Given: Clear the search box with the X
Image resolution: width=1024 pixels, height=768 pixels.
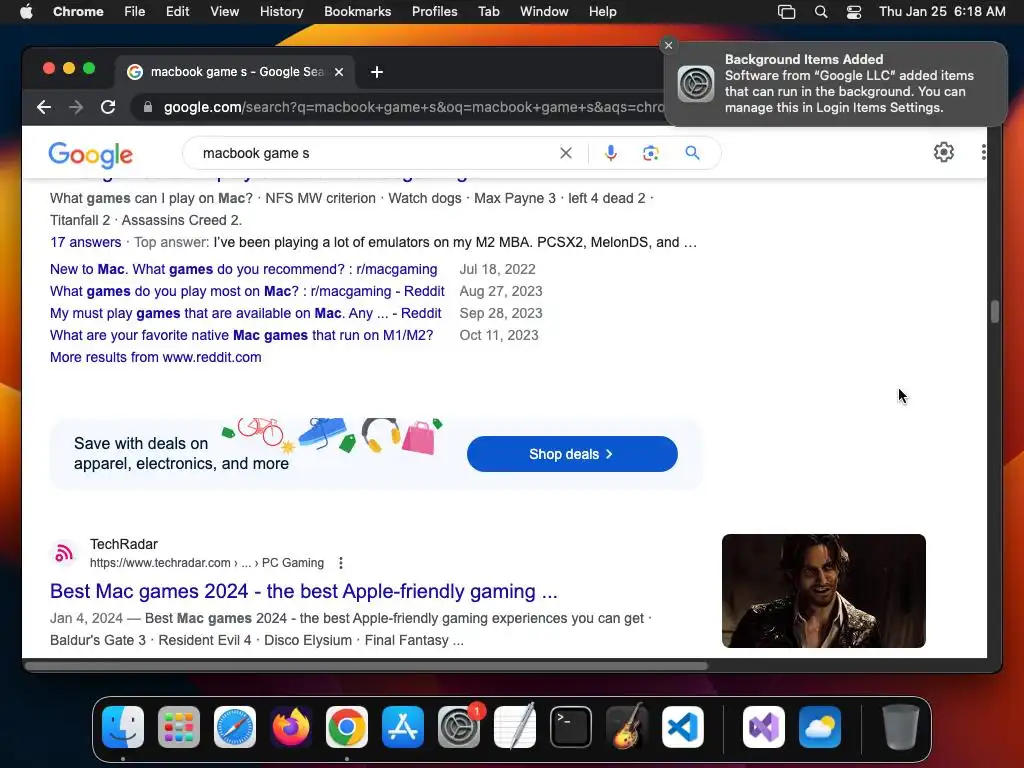Looking at the screenshot, I should click(x=566, y=153).
